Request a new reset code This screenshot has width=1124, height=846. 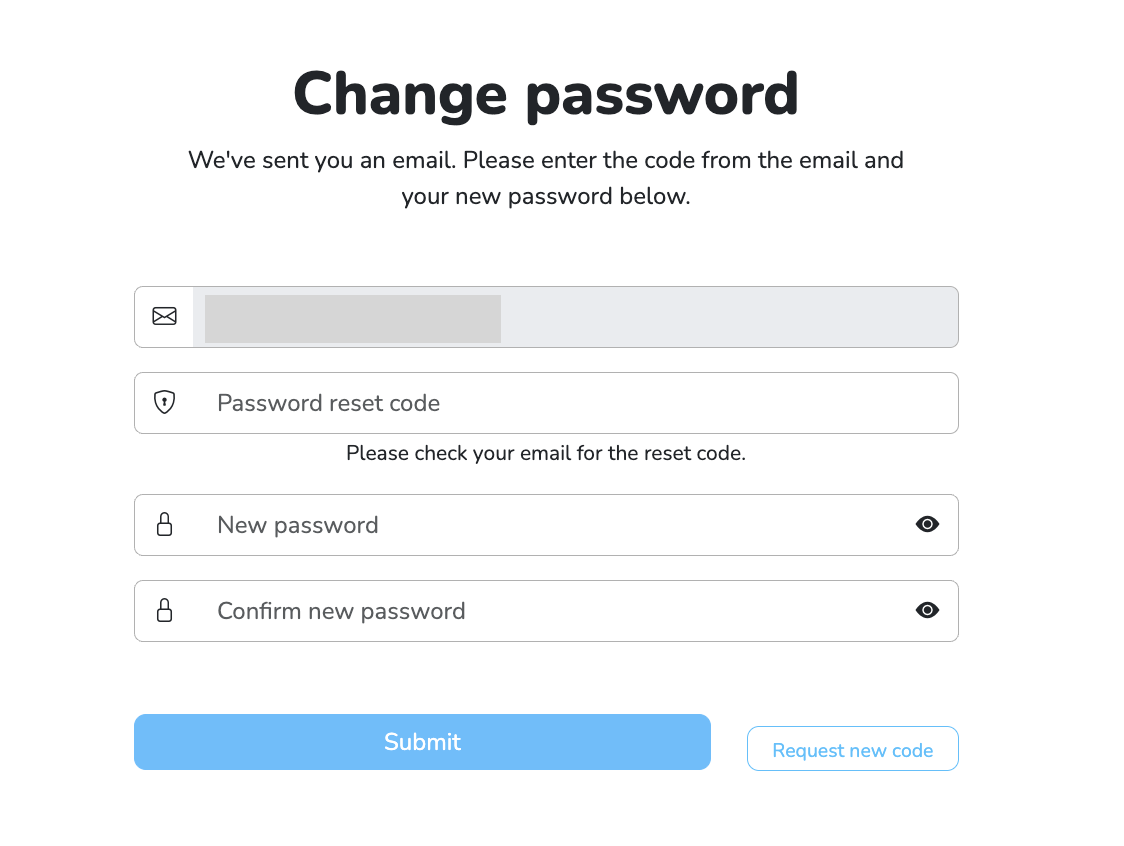point(852,749)
